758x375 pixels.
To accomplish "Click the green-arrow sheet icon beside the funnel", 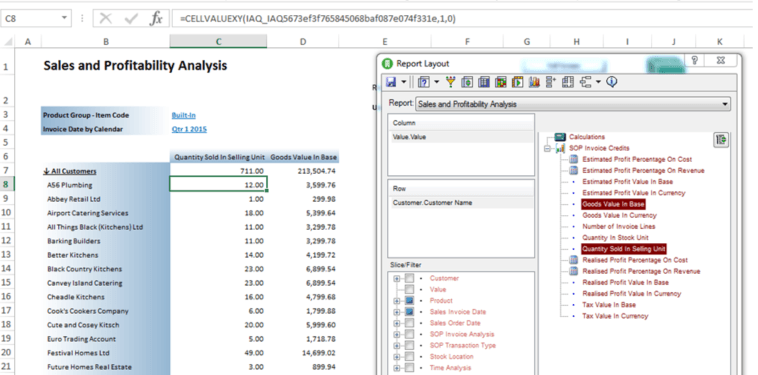I will click(x=467, y=82).
